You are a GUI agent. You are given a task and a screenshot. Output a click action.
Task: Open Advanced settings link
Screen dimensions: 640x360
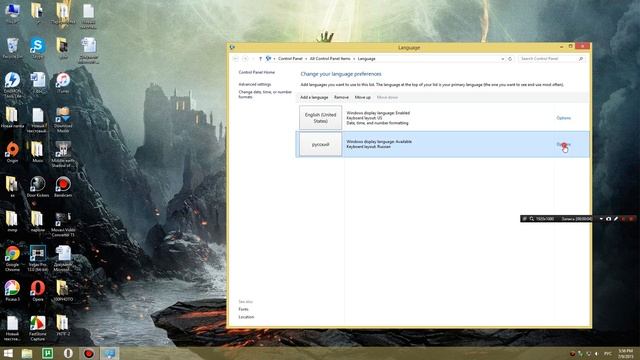point(255,84)
